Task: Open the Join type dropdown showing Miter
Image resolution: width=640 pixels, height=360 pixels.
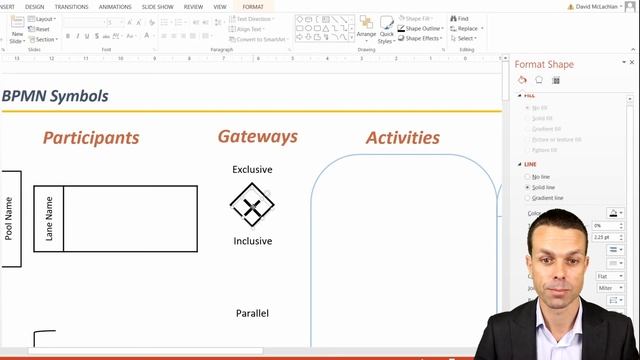Action: 610,288
